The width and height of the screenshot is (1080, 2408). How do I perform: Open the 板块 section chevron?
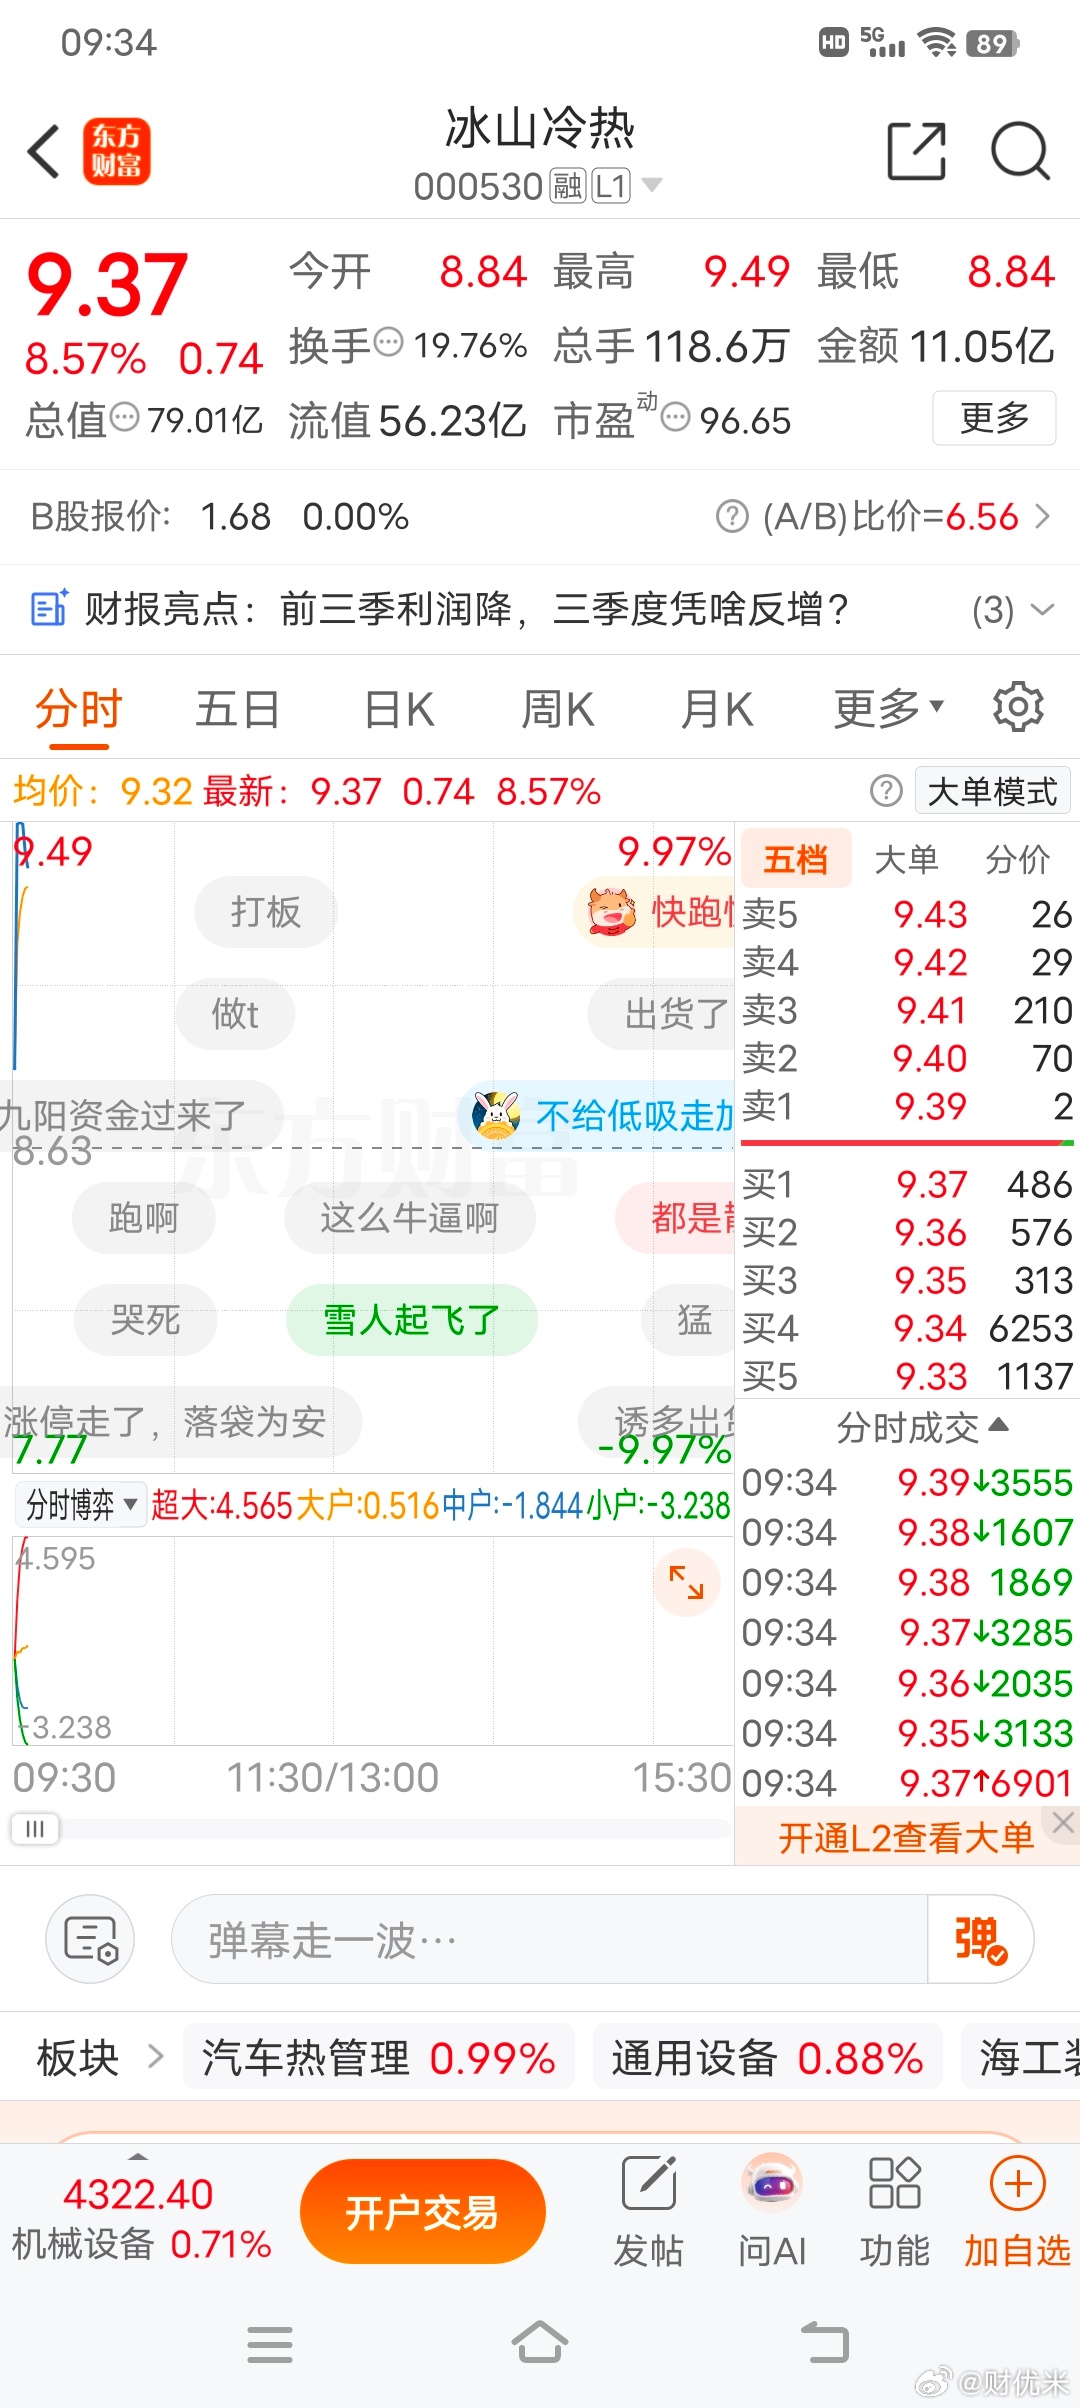coord(155,2057)
